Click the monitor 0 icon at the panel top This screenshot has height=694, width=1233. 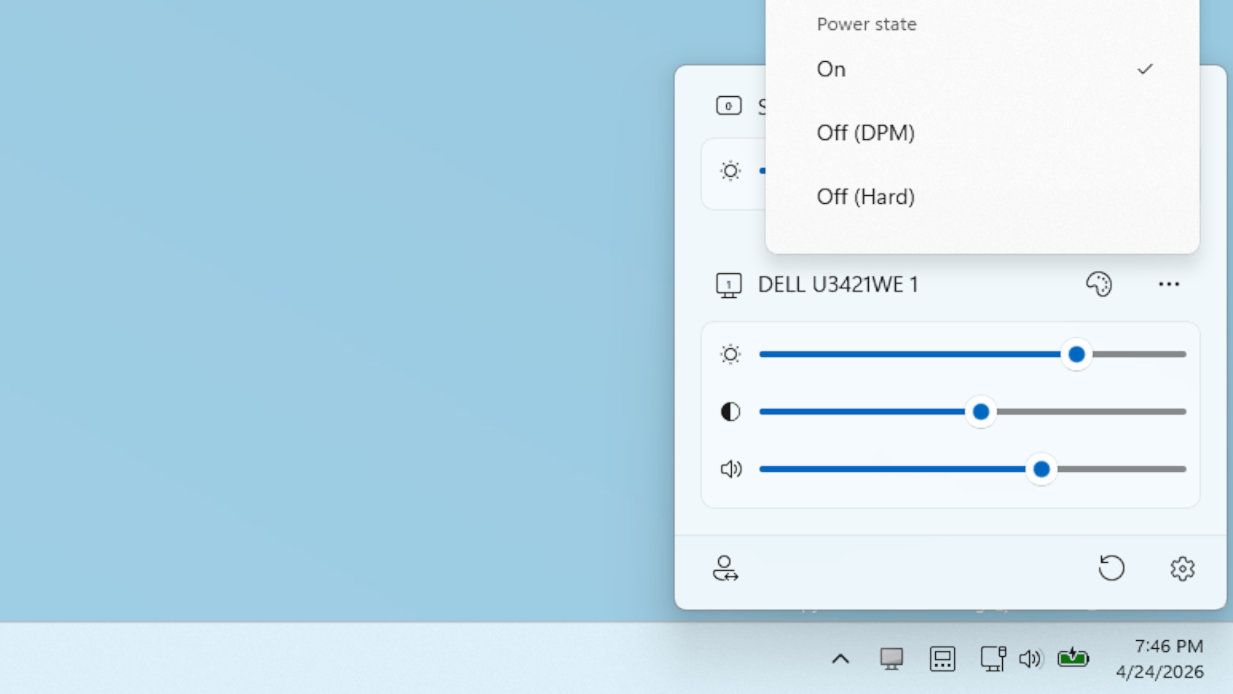click(729, 105)
